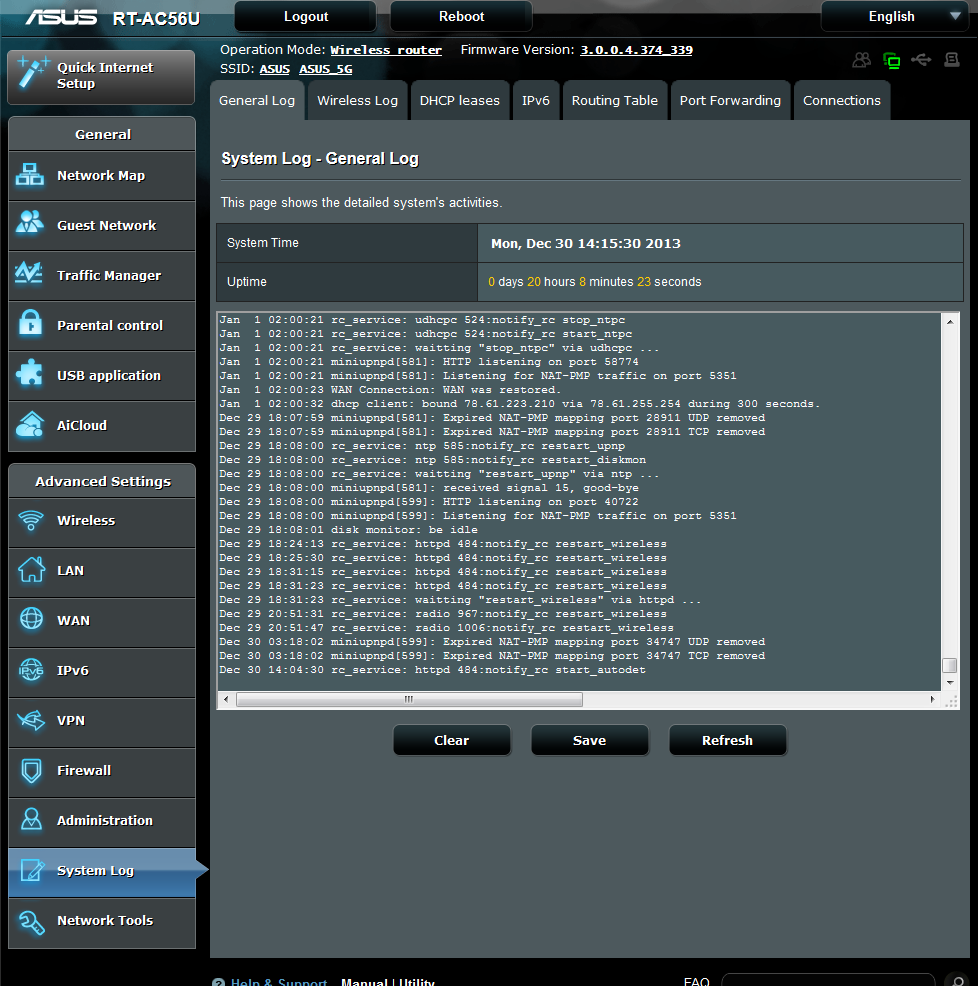Image resolution: width=978 pixels, height=986 pixels.
Task: Click the log scroll-right arrow
Action: click(932, 699)
